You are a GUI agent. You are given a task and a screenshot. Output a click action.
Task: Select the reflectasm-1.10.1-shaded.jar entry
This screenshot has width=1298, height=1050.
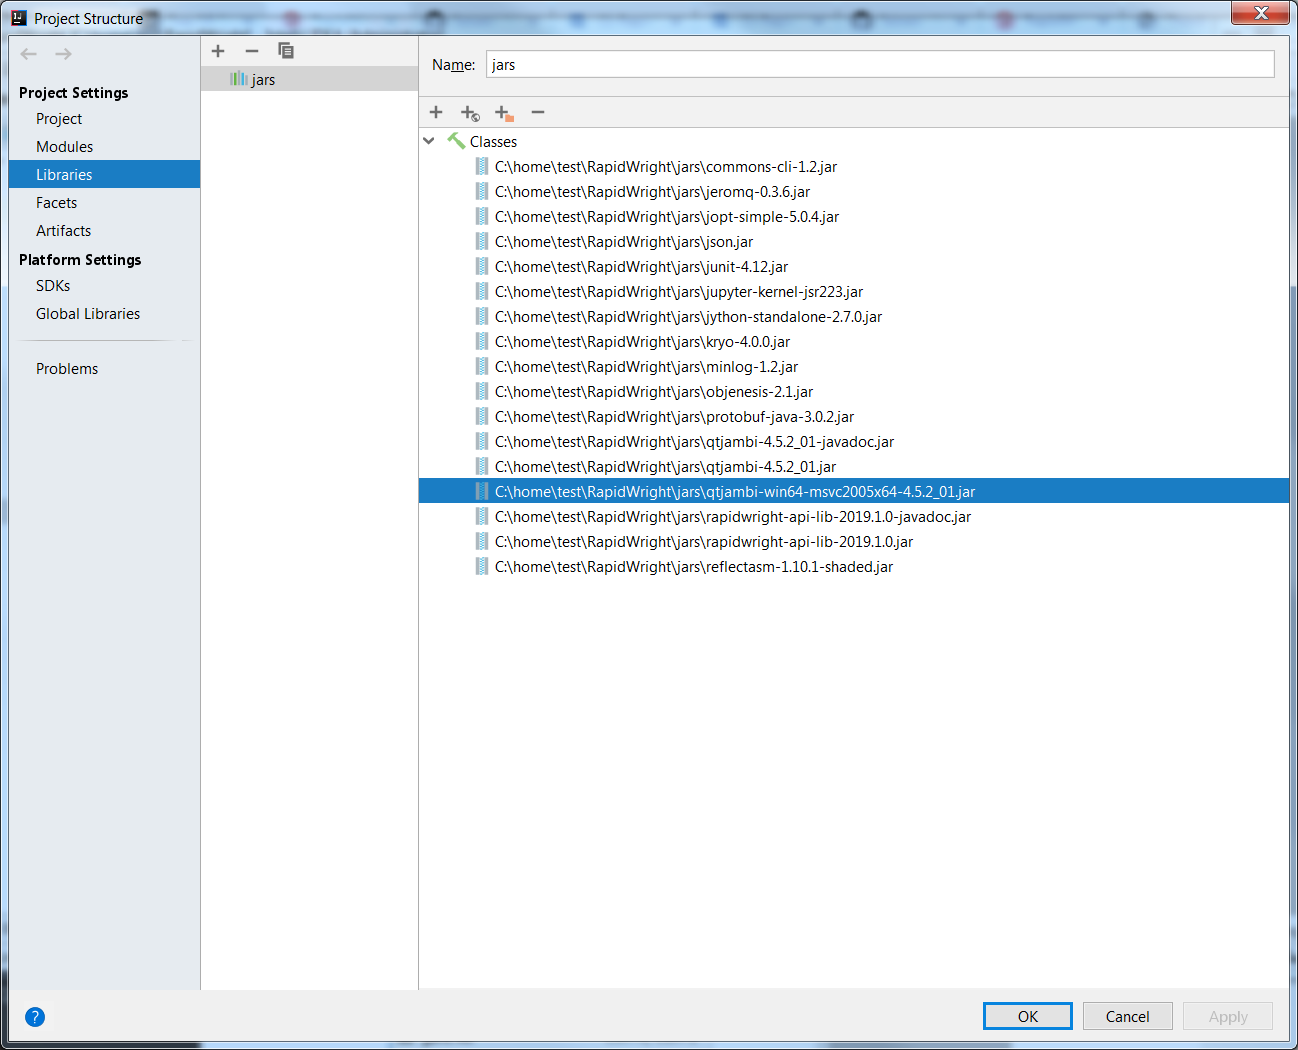(694, 566)
